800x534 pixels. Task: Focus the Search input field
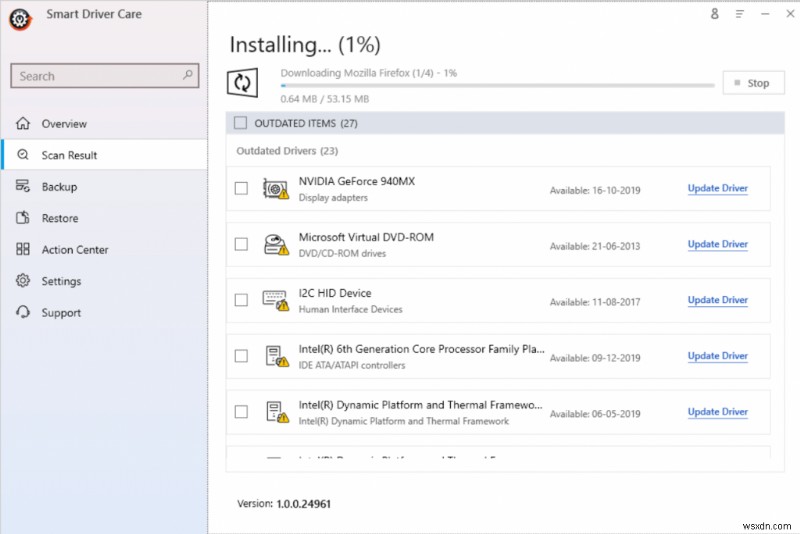pyautogui.click(x=105, y=75)
